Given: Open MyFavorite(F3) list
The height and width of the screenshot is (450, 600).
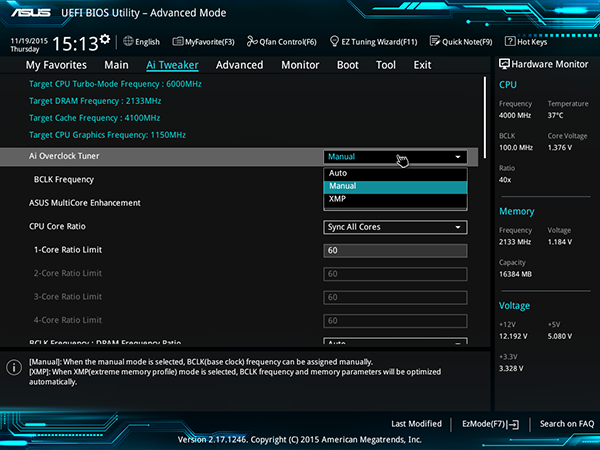Looking at the screenshot, I should (x=203, y=42).
